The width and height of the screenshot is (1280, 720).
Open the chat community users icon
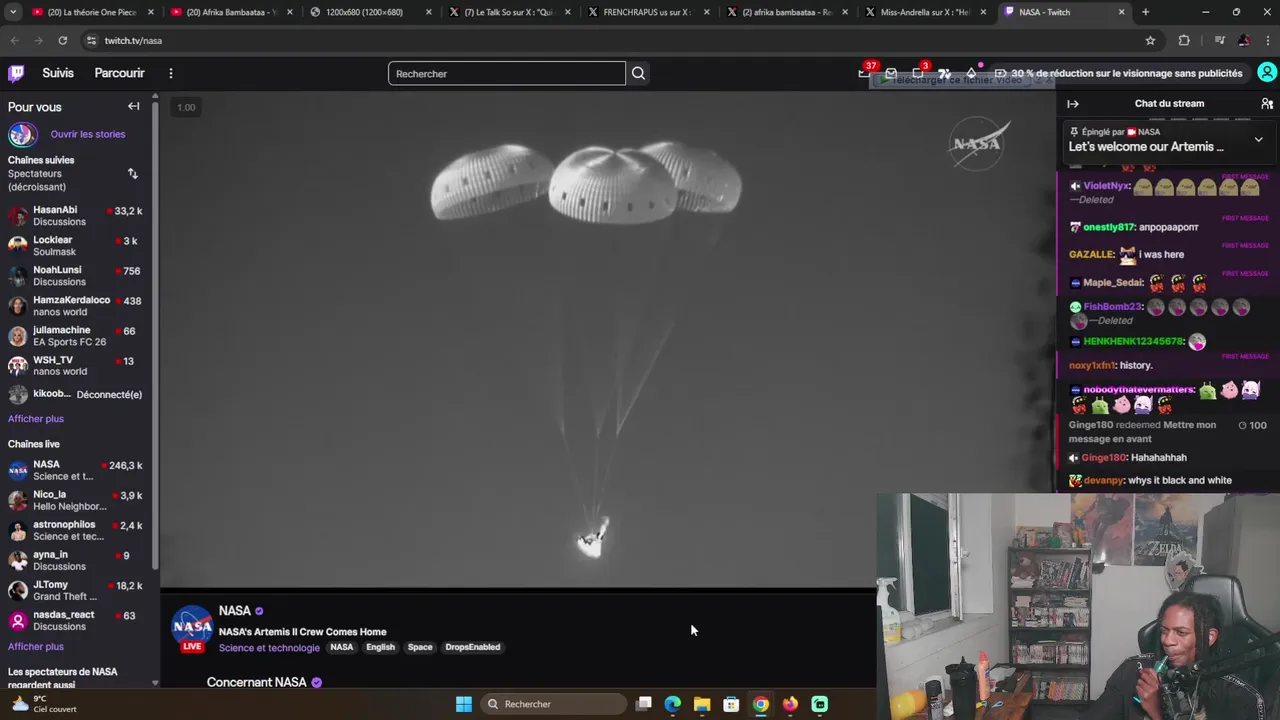(x=1267, y=103)
